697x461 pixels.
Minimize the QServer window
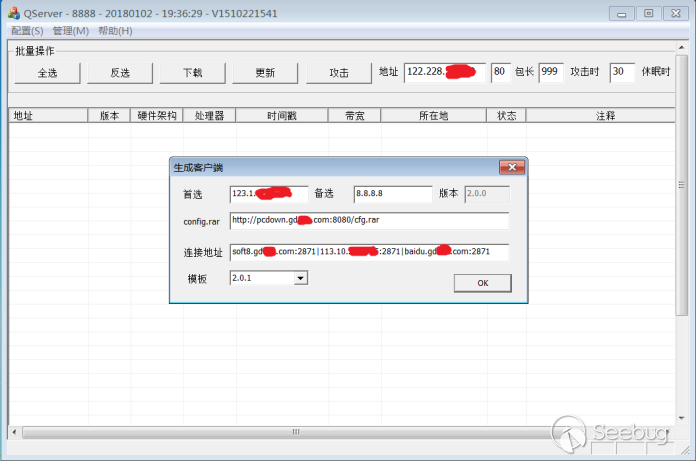(621, 13)
